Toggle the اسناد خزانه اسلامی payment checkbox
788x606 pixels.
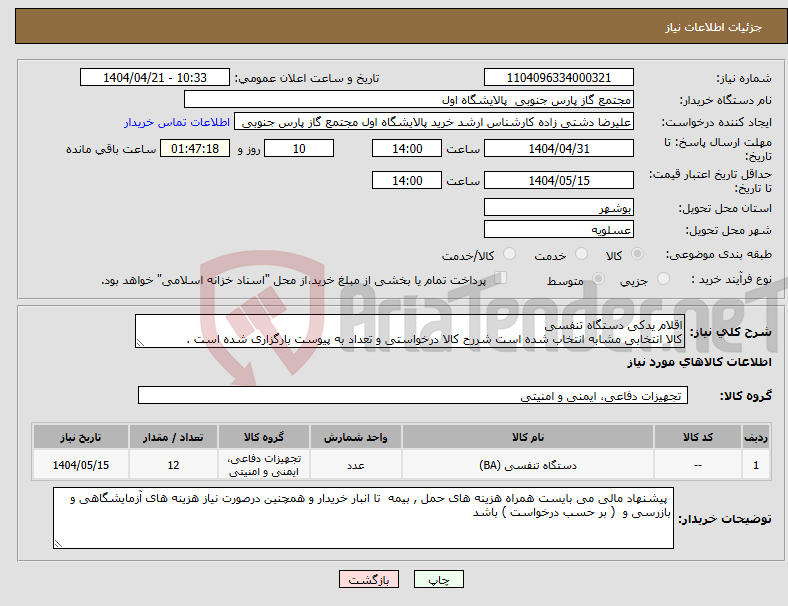[x=501, y=278]
